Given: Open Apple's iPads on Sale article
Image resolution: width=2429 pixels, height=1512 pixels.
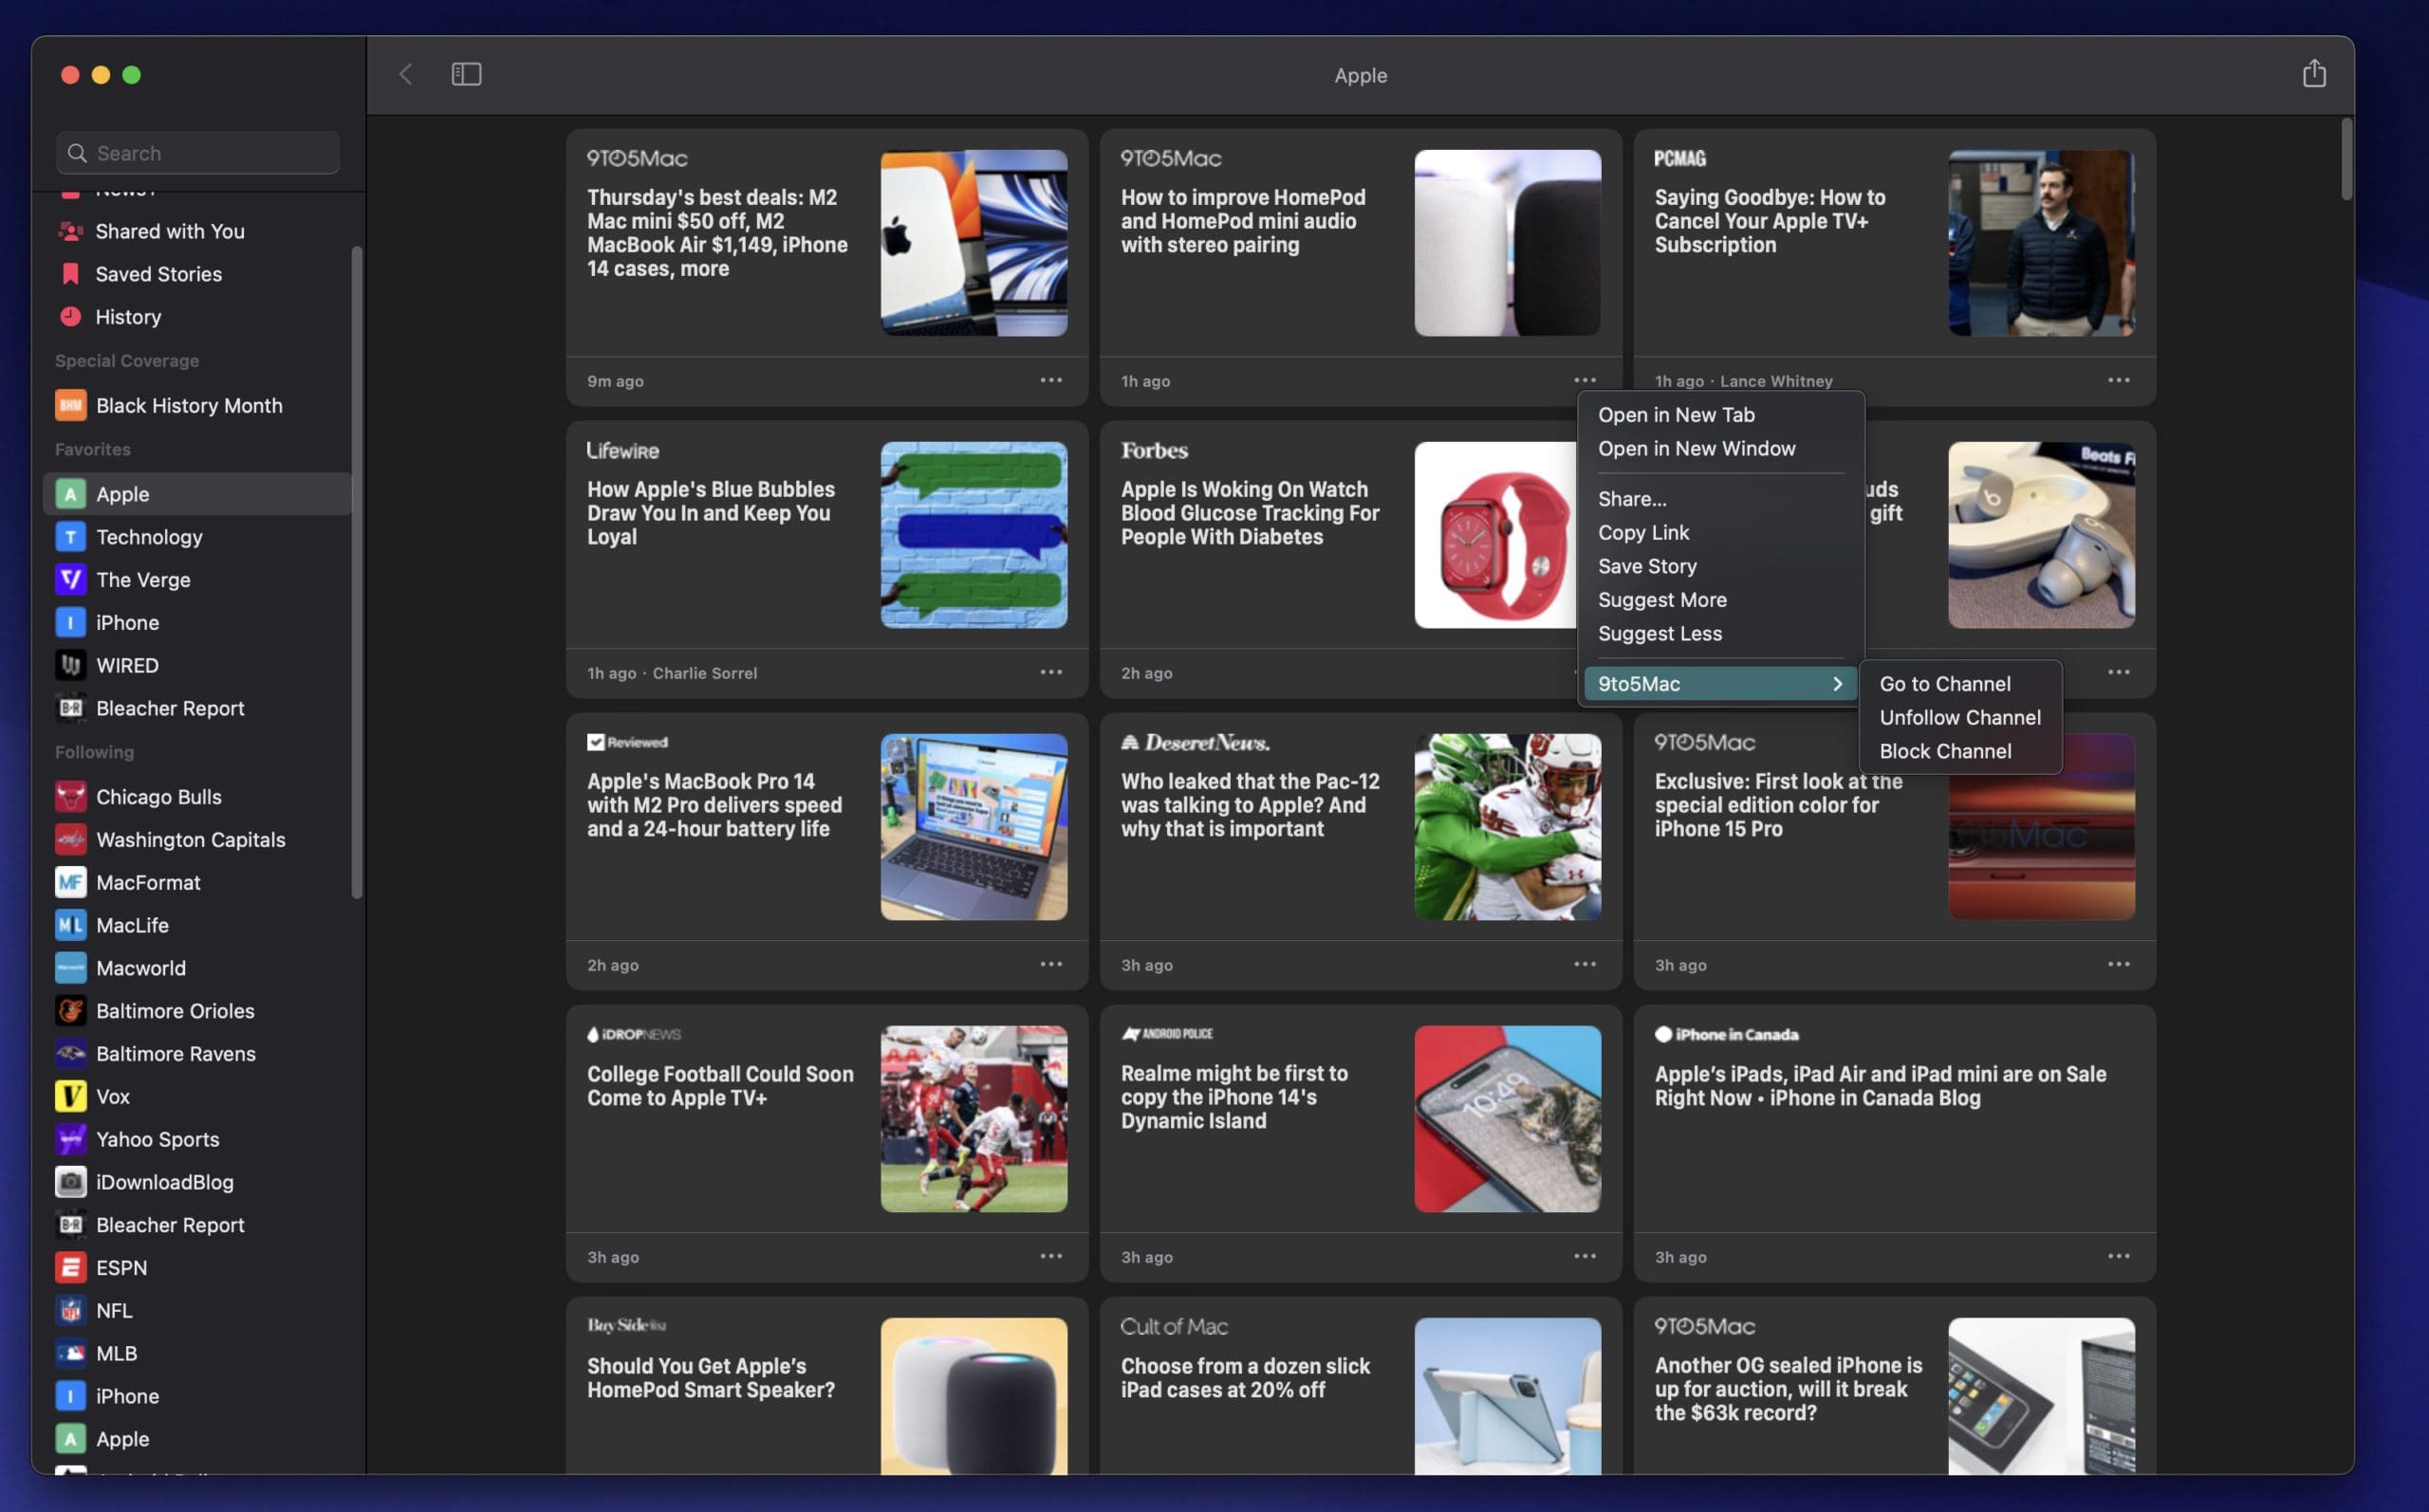Looking at the screenshot, I should coord(1880,1086).
